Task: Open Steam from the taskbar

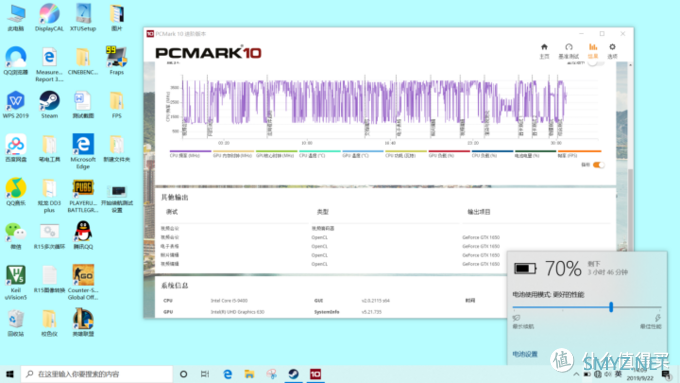Action: coord(294,374)
